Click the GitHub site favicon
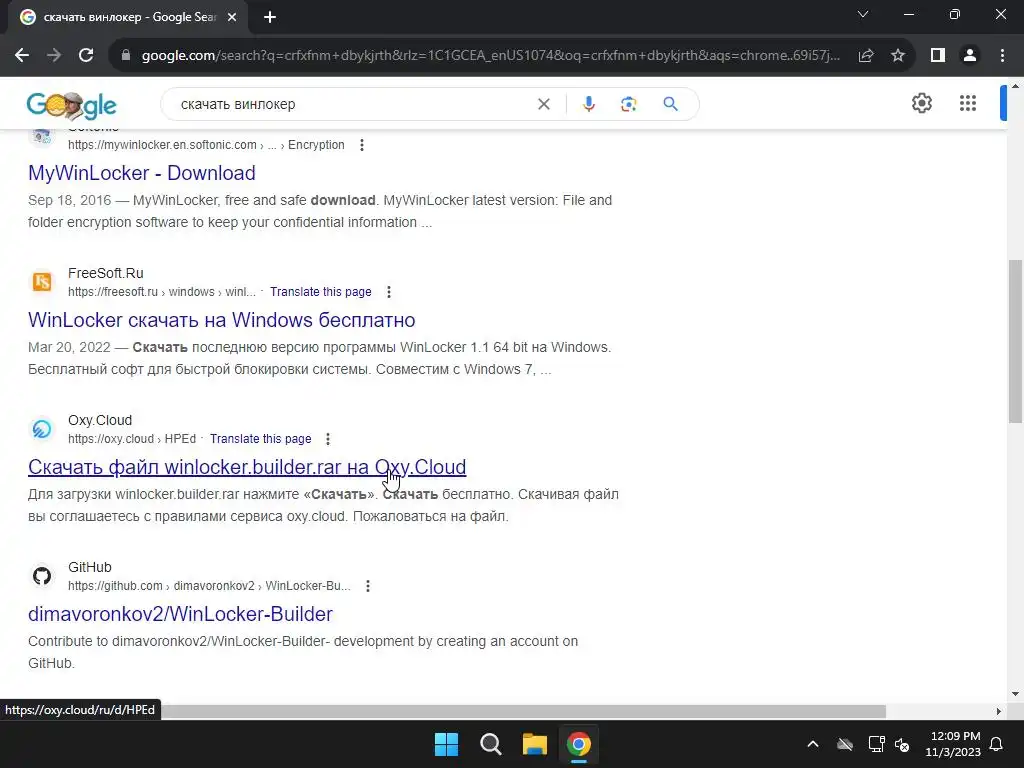The image size is (1024, 768). [x=42, y=575]
